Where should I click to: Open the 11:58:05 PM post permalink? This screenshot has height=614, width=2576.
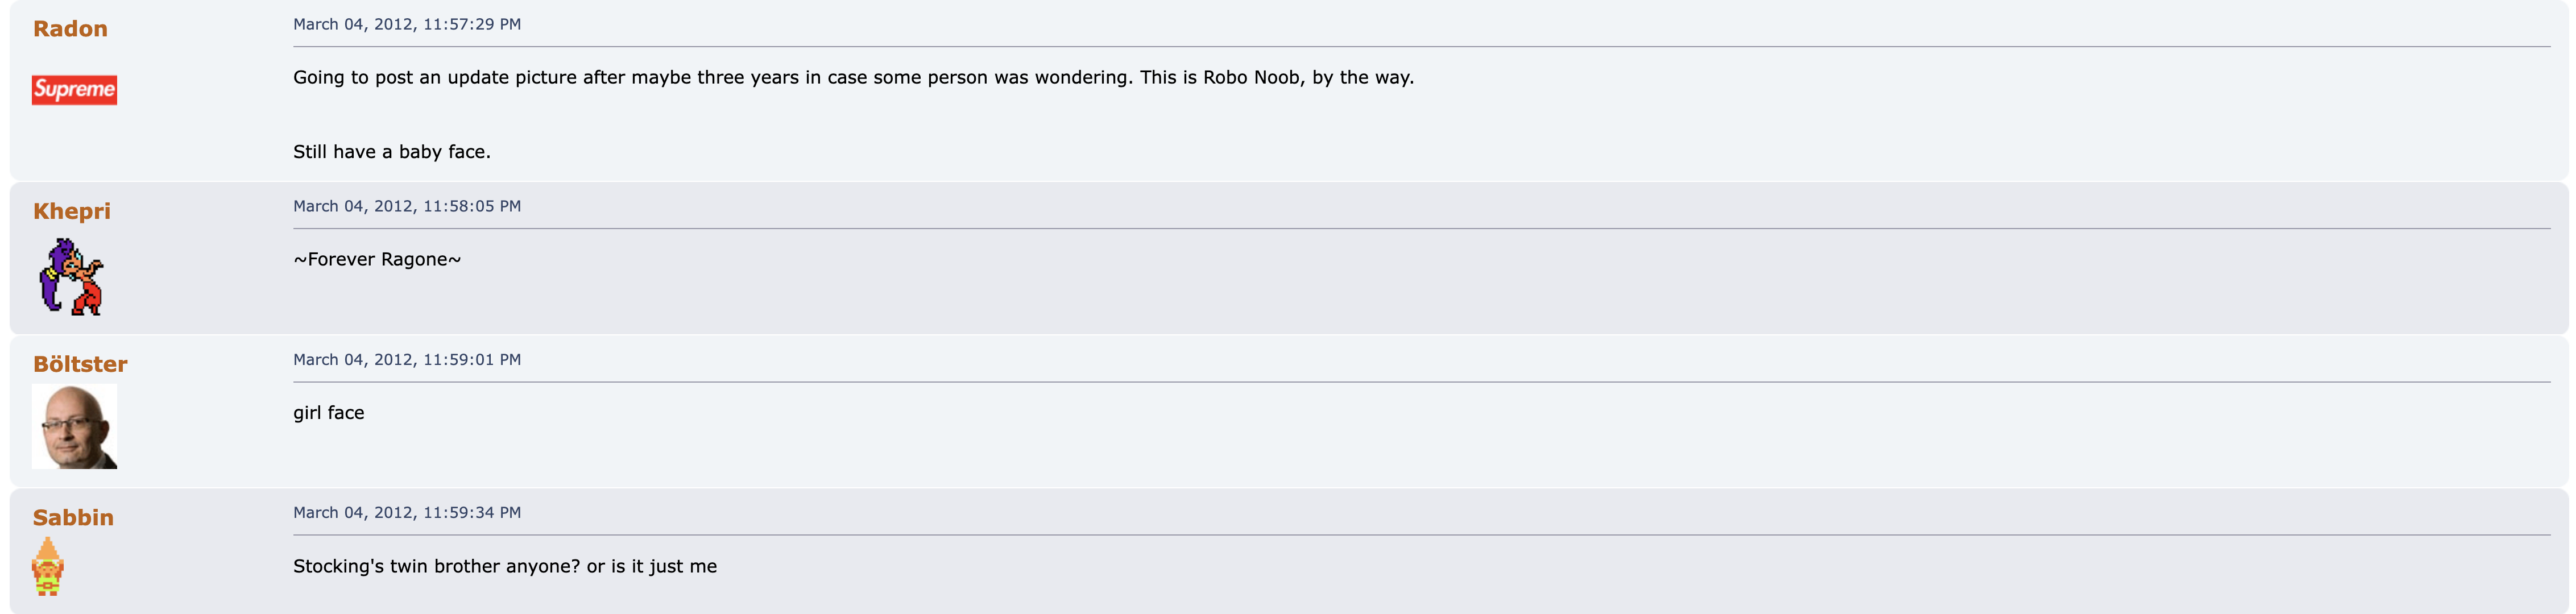click(406, 206)
